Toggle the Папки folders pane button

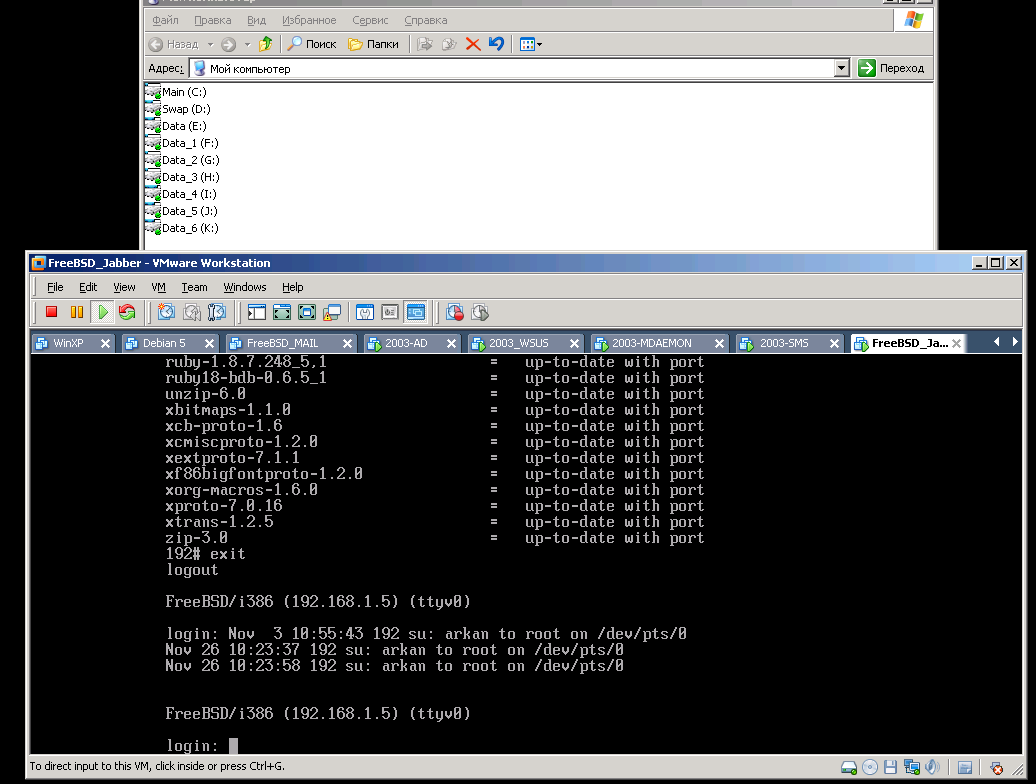373,44
